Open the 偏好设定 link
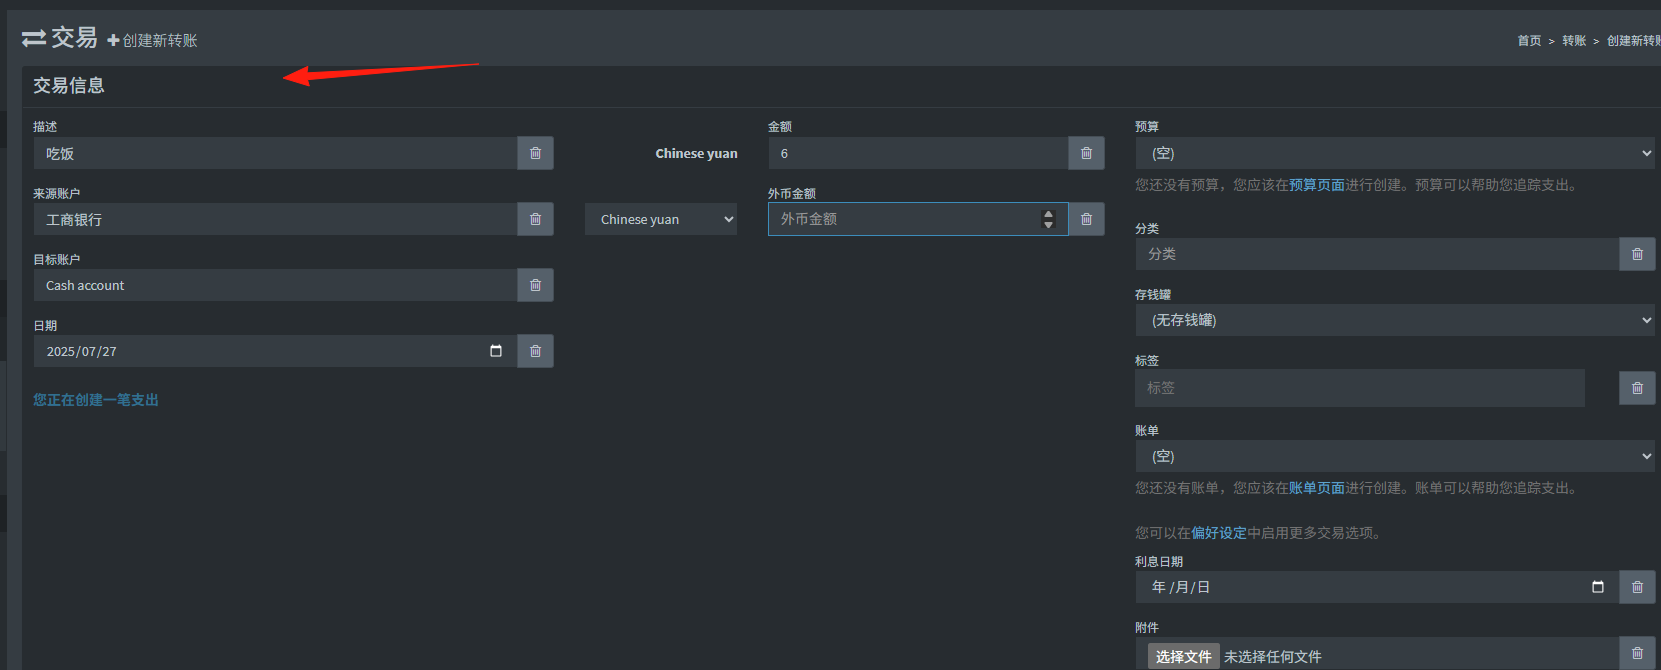 tap(1219, 533)
